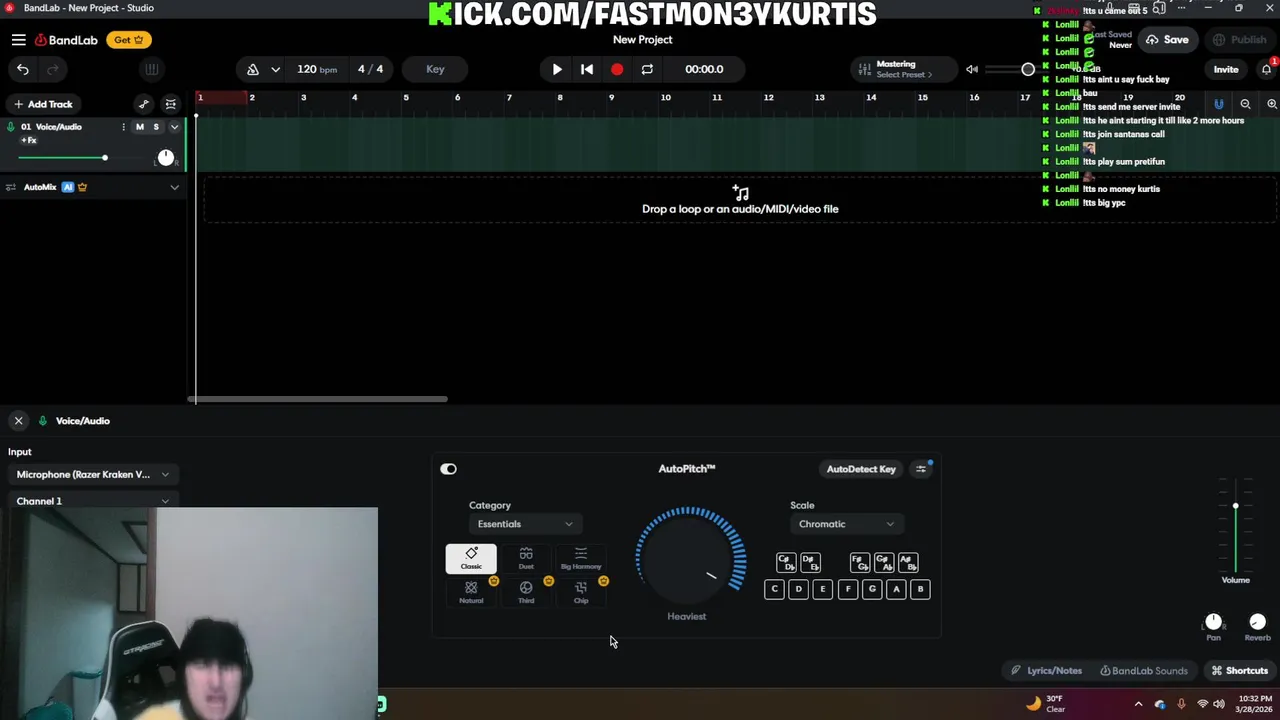Open the notifications bell
Screen dimensions: 1280x720
tap(1266, 69)
